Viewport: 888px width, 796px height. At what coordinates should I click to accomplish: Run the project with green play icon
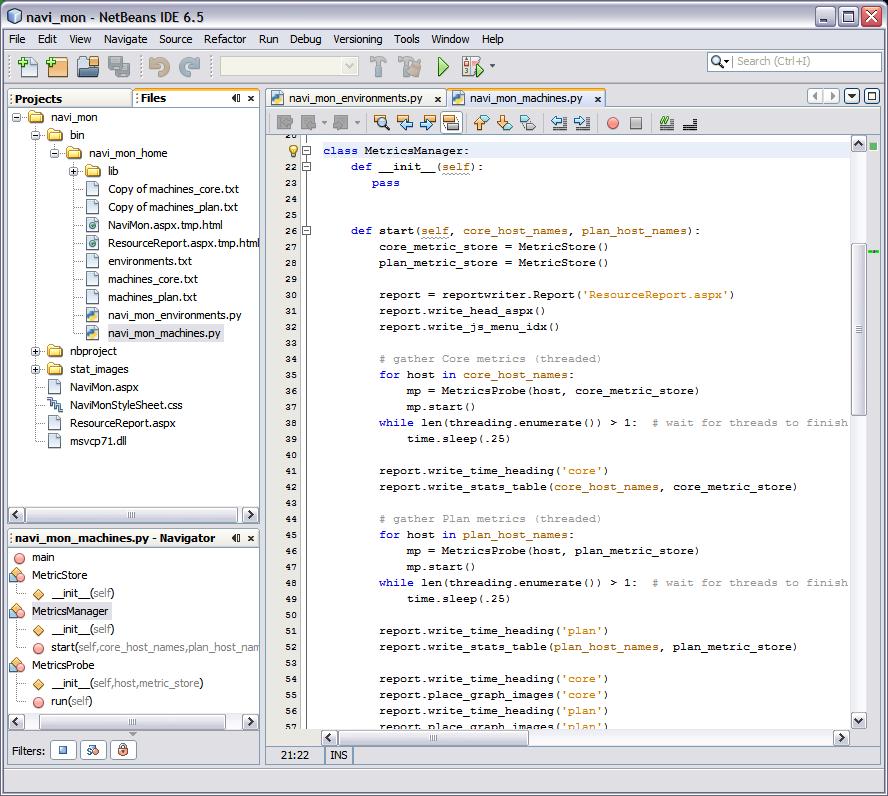[443, 67]
